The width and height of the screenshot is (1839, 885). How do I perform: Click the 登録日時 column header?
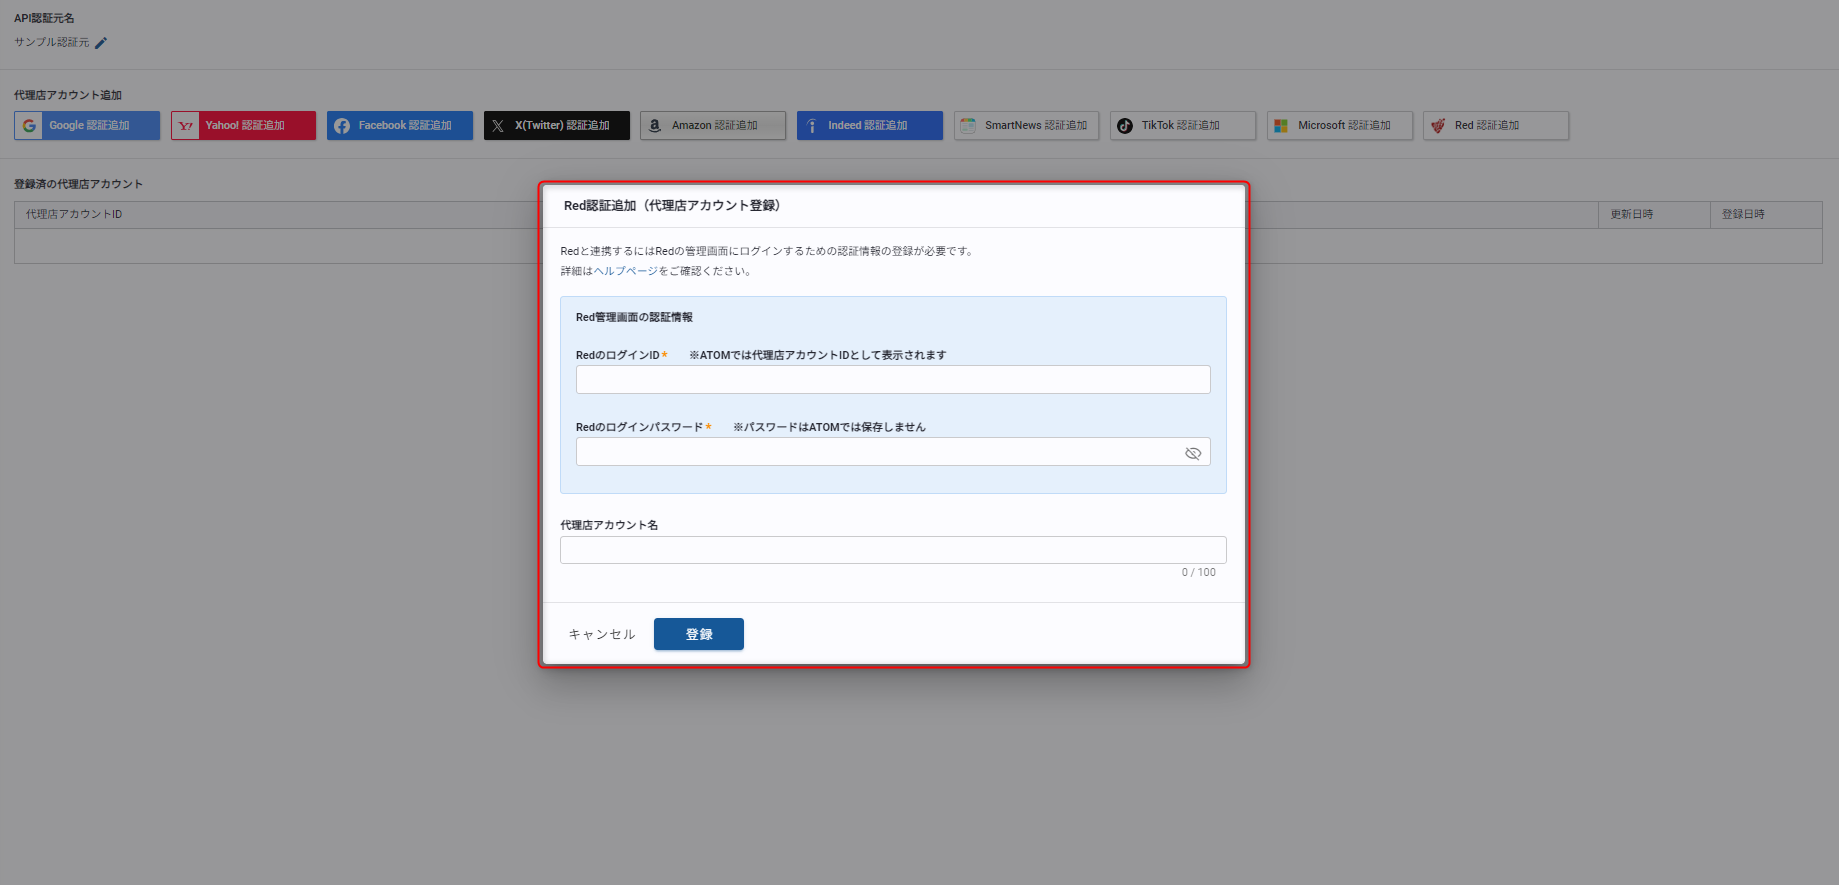tap(1743, 215)
